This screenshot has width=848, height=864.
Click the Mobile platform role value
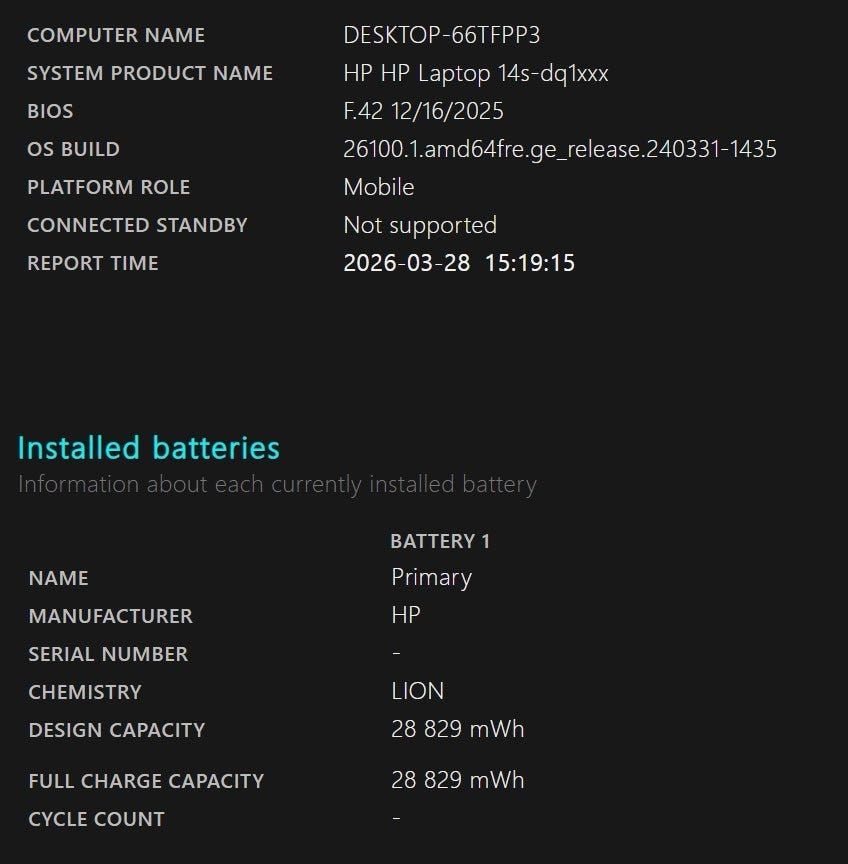[378, 187]
